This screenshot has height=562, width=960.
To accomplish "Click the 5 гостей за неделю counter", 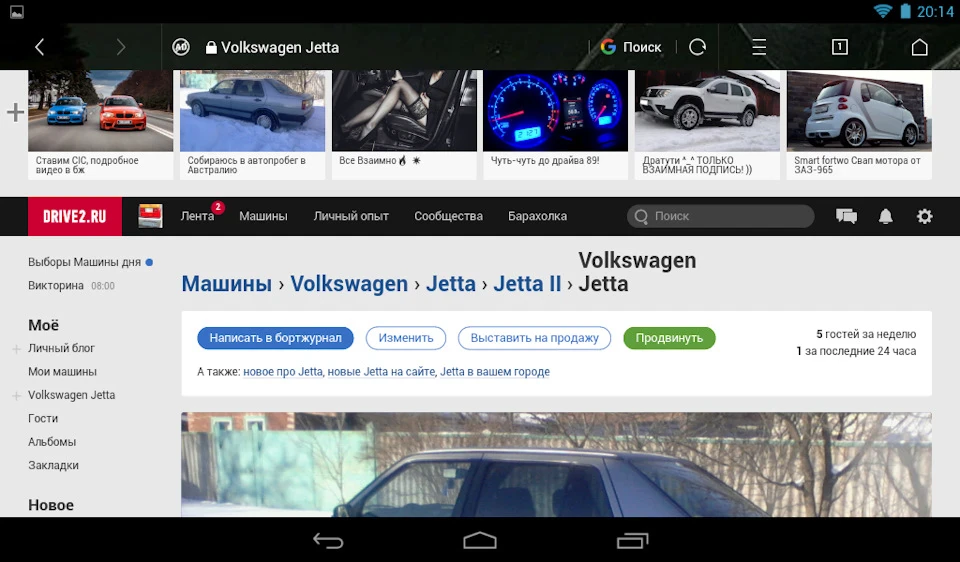I will pyautogui.click(x=866, y=334).
